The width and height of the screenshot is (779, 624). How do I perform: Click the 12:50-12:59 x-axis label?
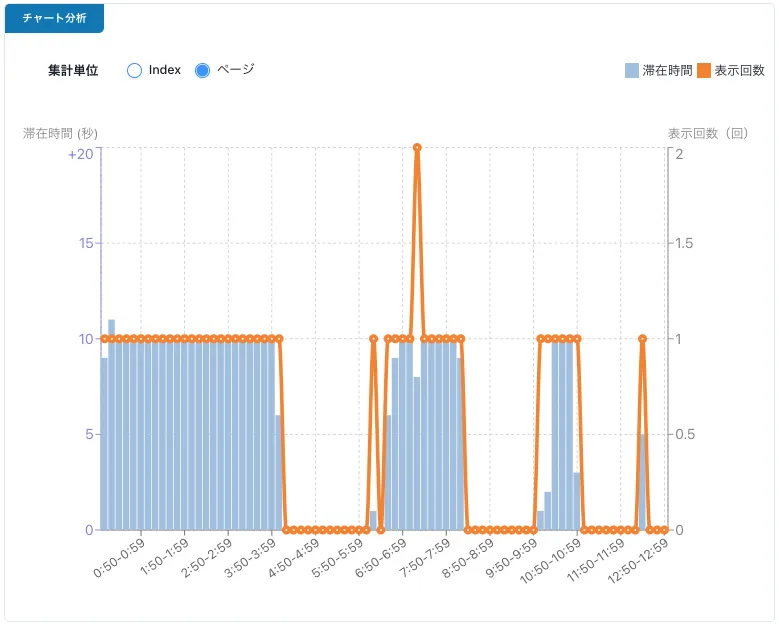638,559
